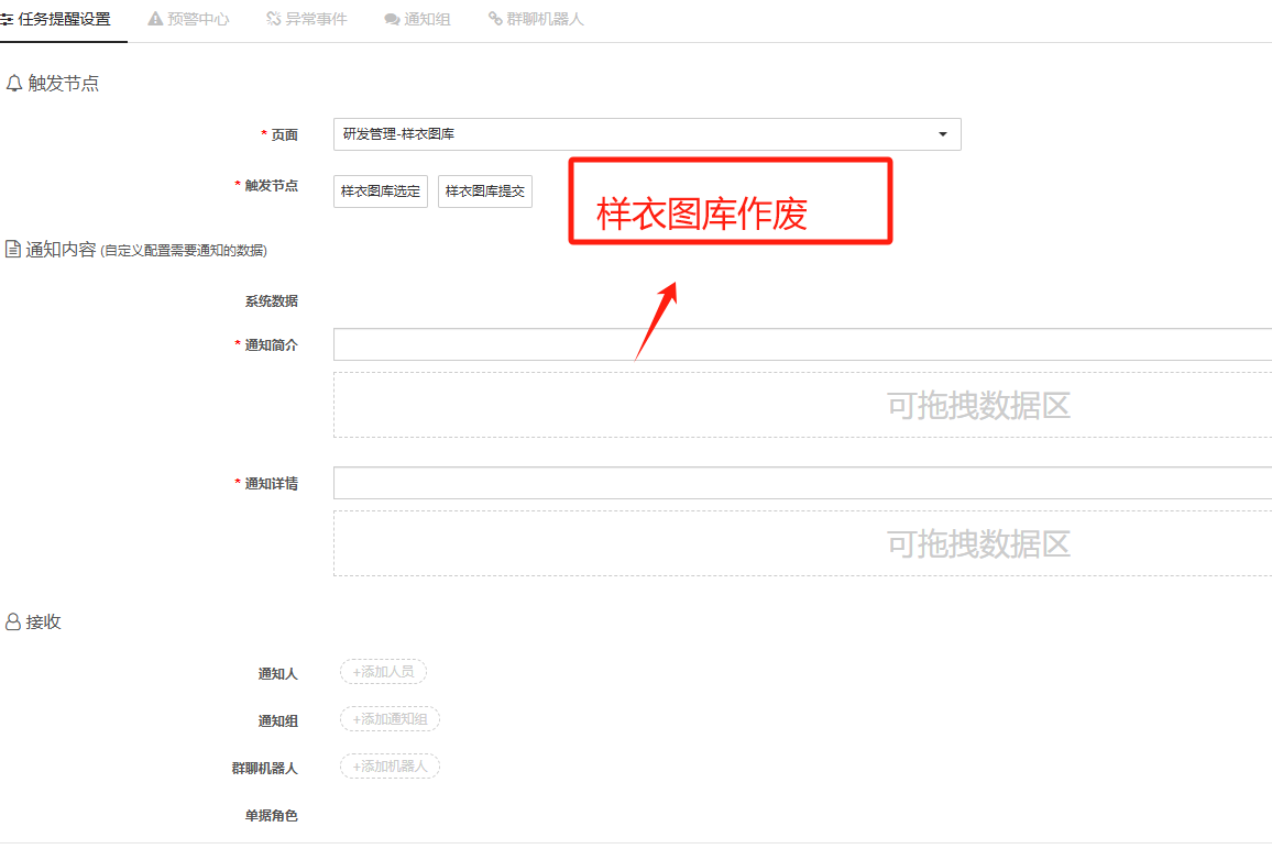Image resolution: width=1272 pixels, height=858 pixels.
Task: Focus the 通知简介 input field
Action: click(802, 345)
